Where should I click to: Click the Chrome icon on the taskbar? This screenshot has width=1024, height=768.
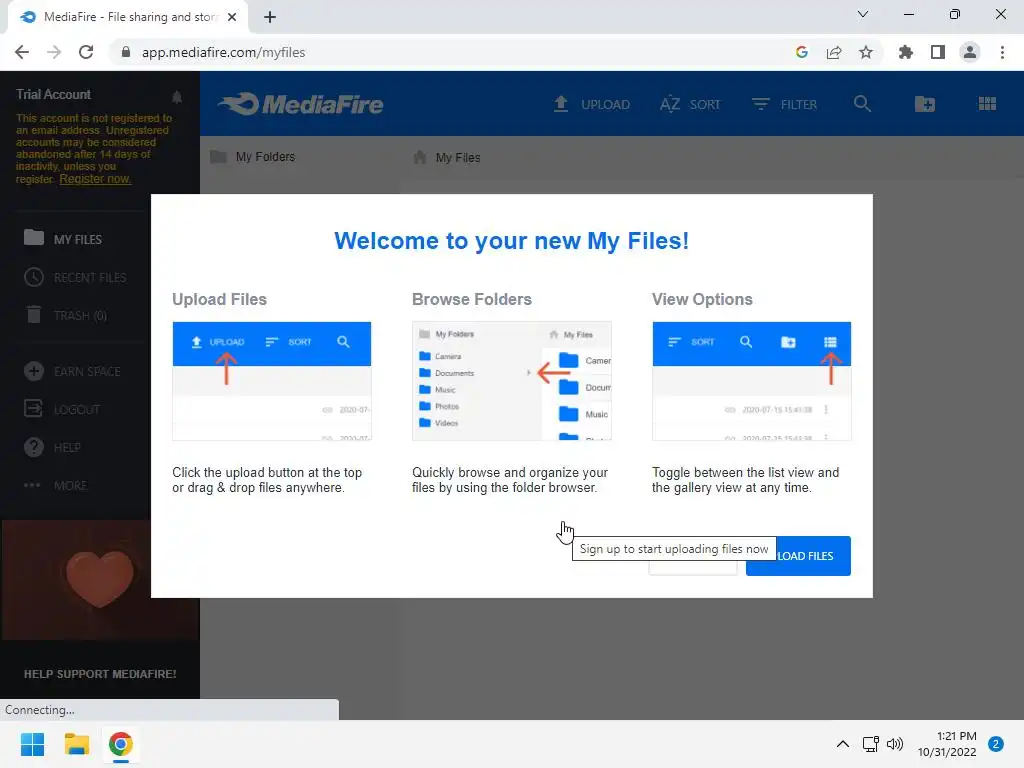pyautogui.click(x=121, y=744)
